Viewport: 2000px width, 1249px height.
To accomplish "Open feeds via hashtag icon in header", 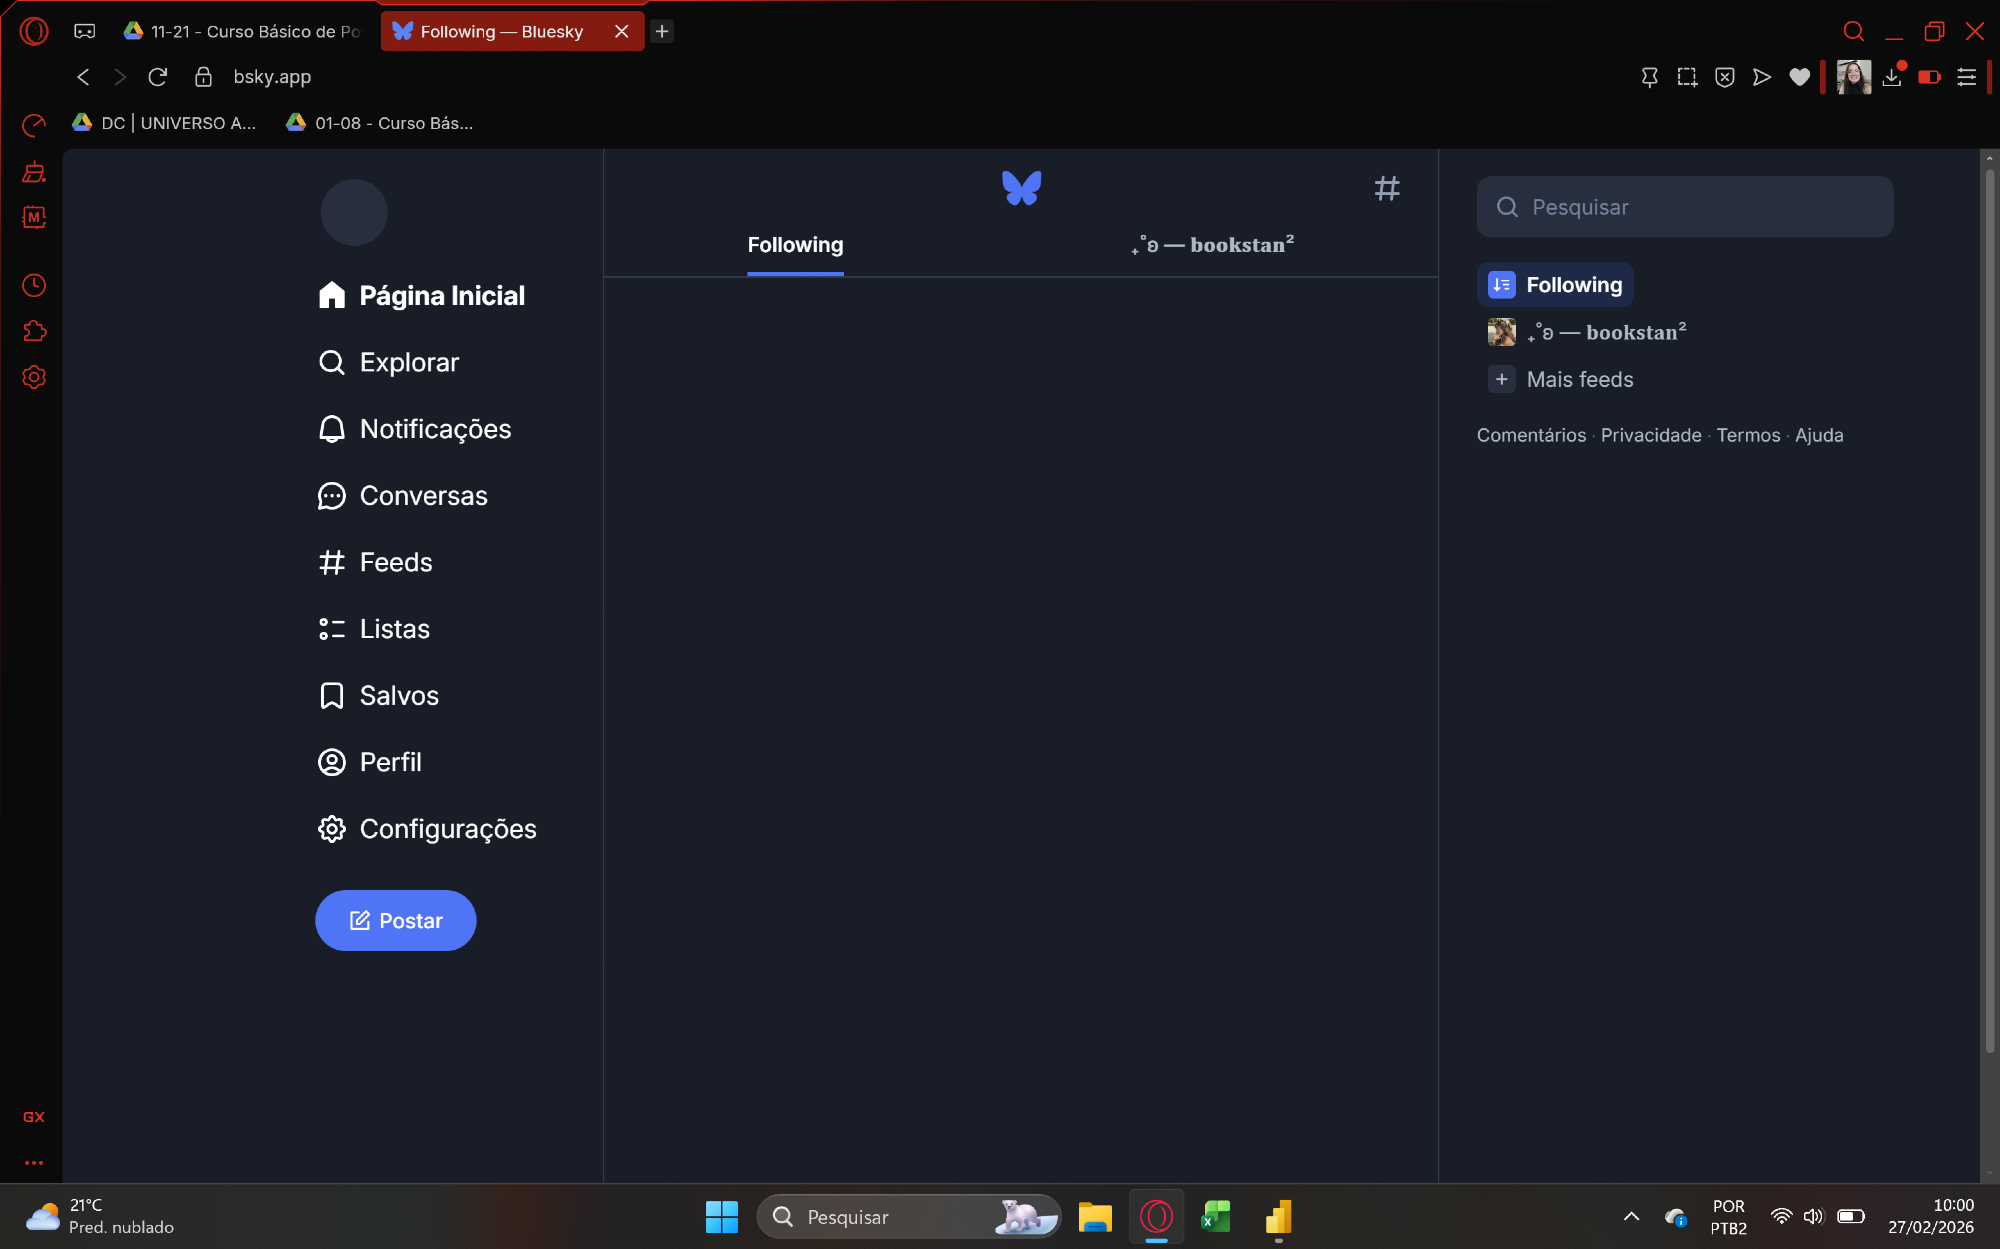I will pyautogui.click(x=1386, y=188).
